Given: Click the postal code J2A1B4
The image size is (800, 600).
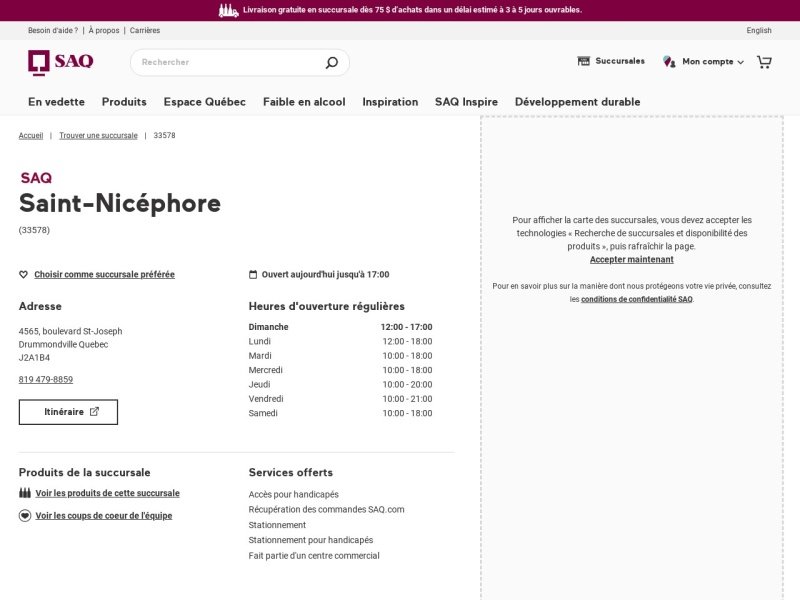Looking at the screenshot, I should click(x=34, y=358).
